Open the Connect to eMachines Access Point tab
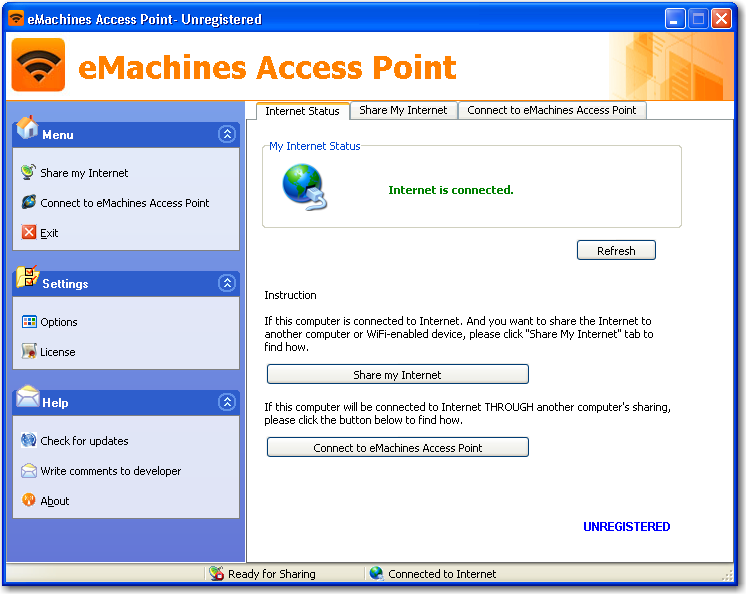Viewport: 746px width, 600px height. pos(551,110)
